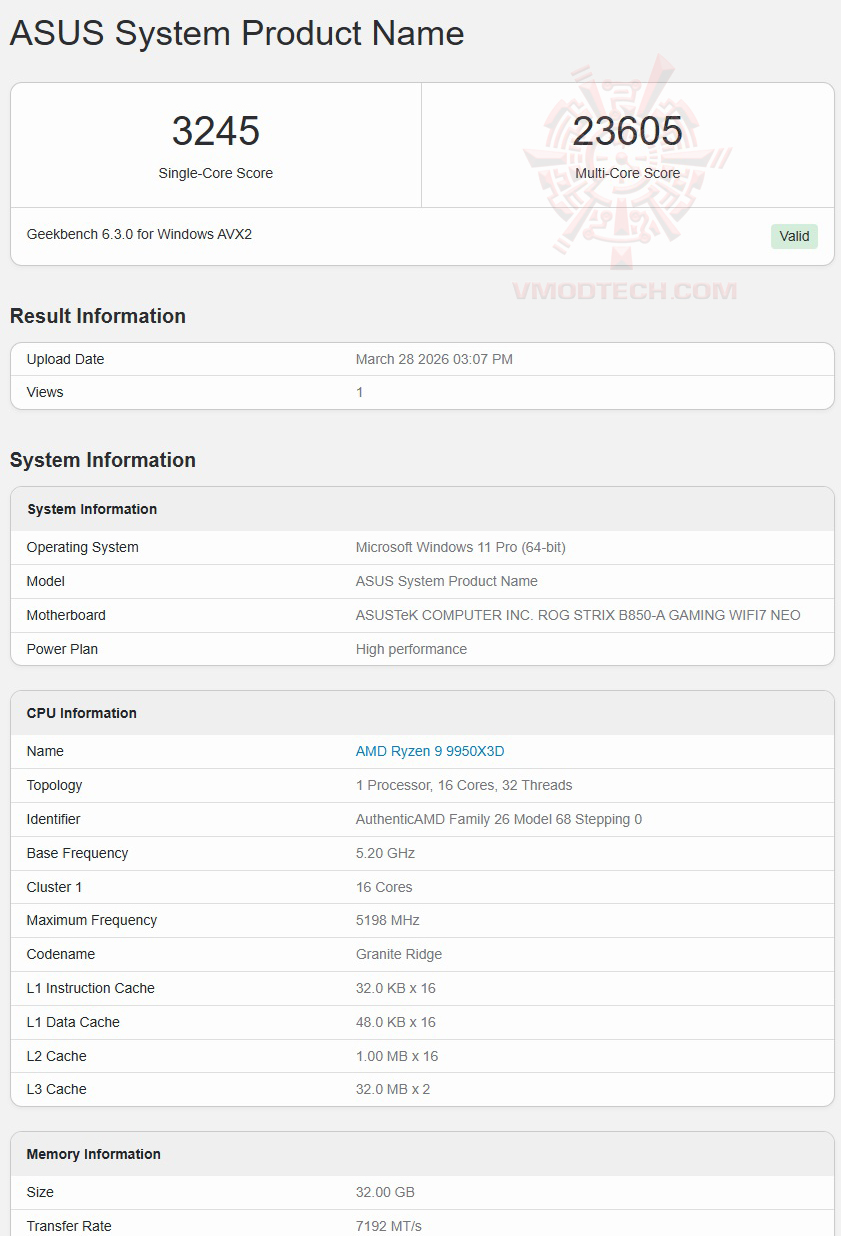Click the Maximum Frequency row label

coord(92,920)
